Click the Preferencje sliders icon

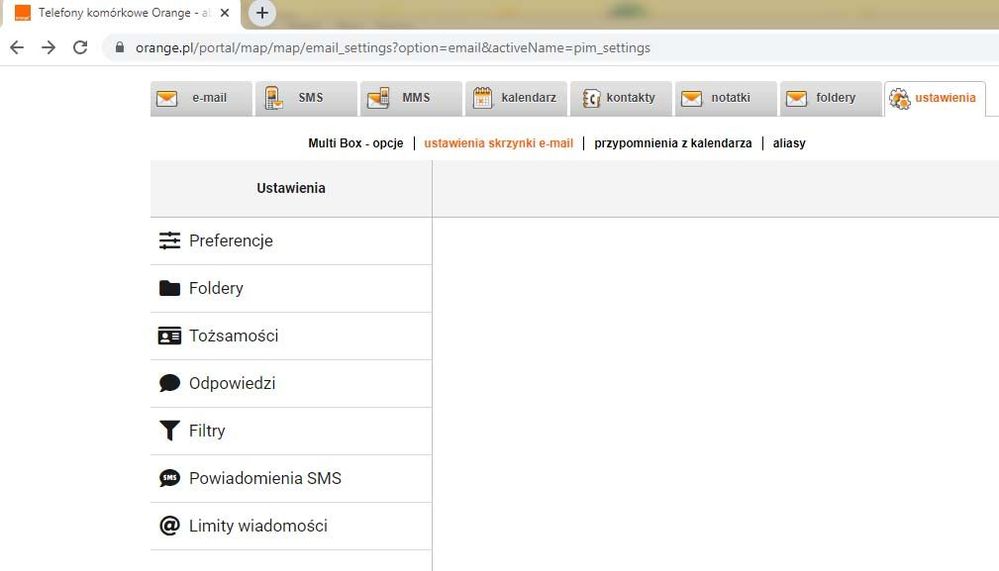click(169, 240)
